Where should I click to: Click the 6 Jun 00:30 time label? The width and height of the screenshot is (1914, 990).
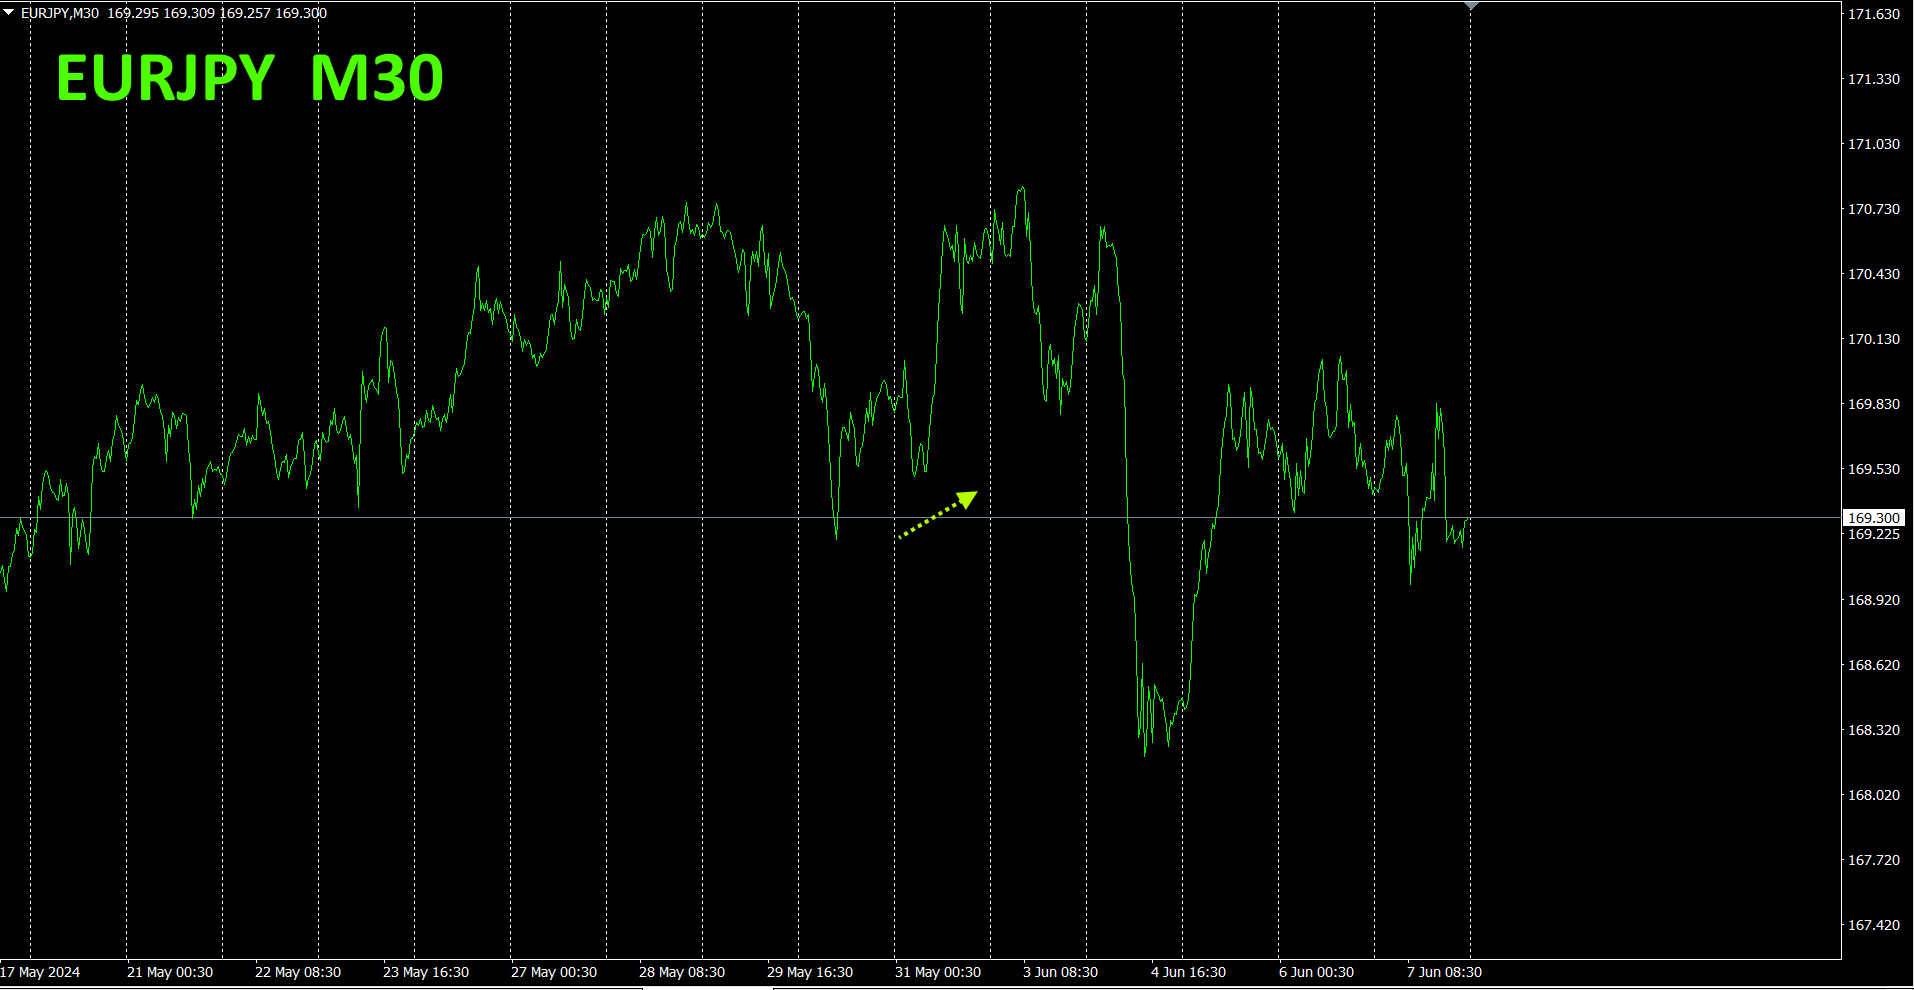pos(1316,972)
